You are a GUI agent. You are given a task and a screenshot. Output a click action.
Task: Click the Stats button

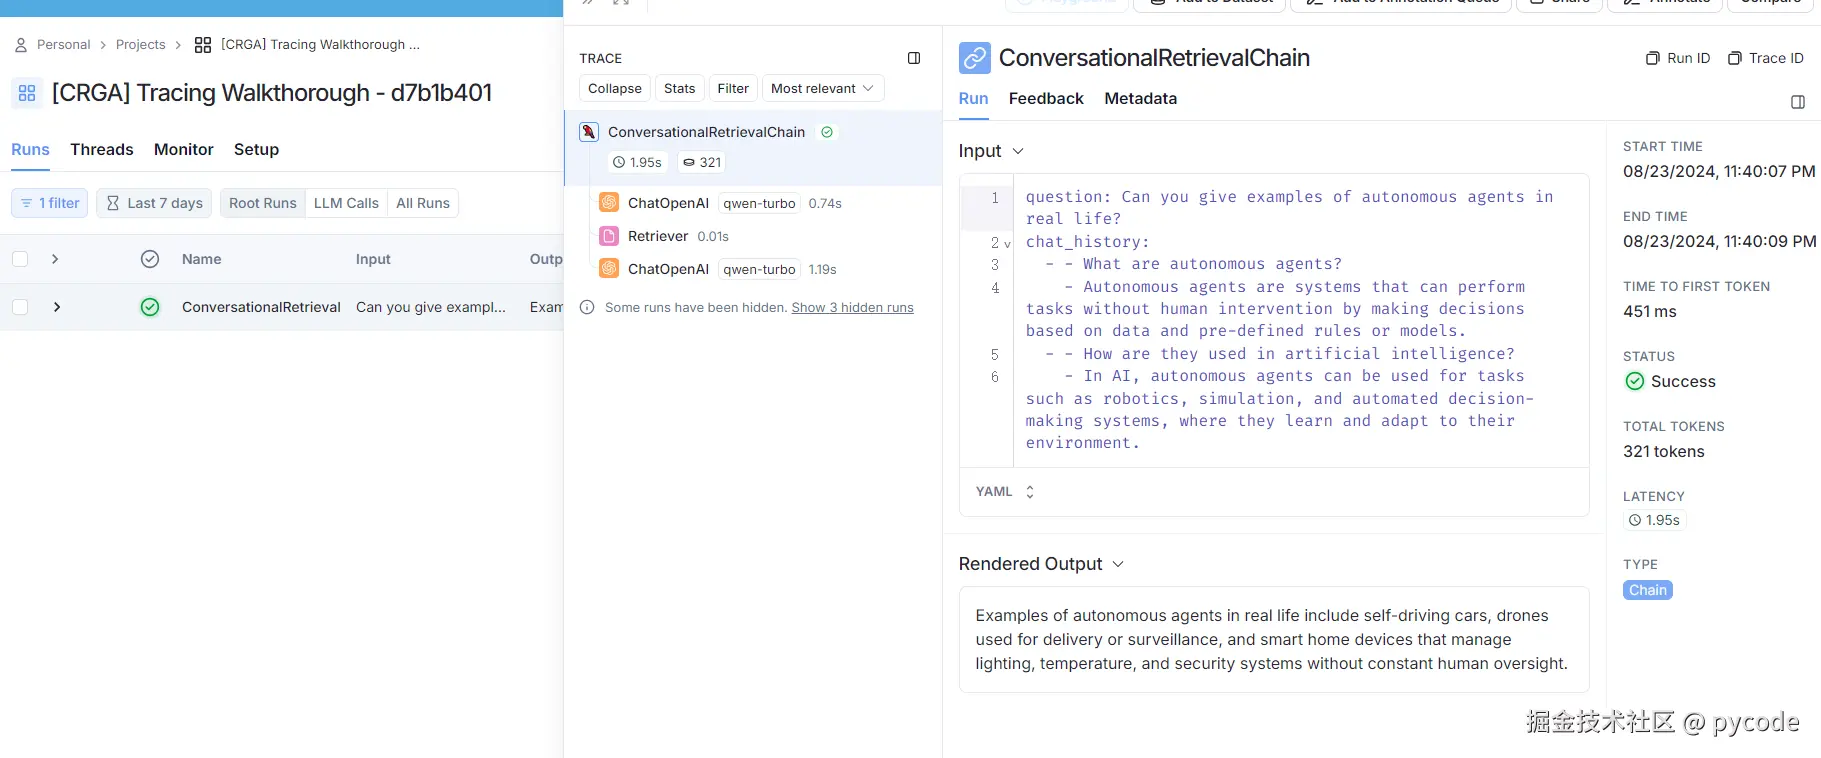pos(680,88)
